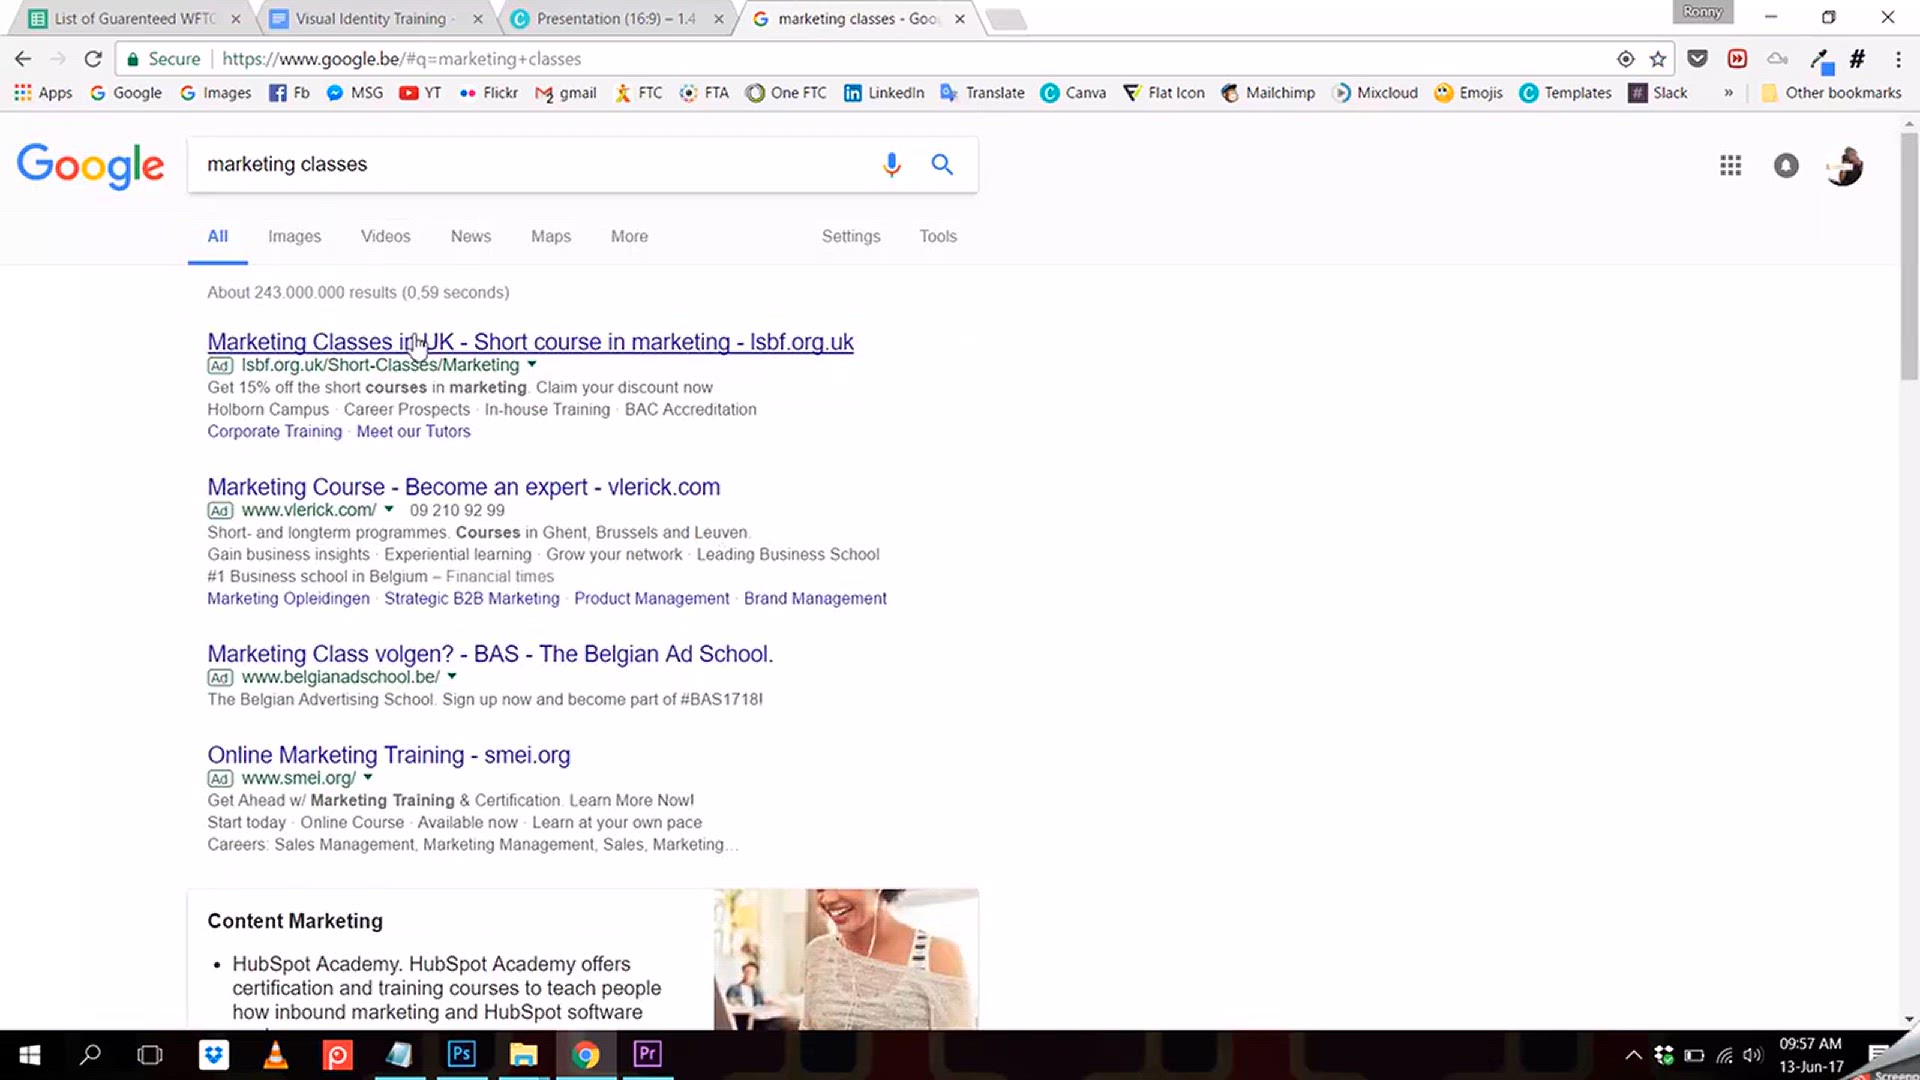Click the taskbar volume icon

(1753, 1055)
